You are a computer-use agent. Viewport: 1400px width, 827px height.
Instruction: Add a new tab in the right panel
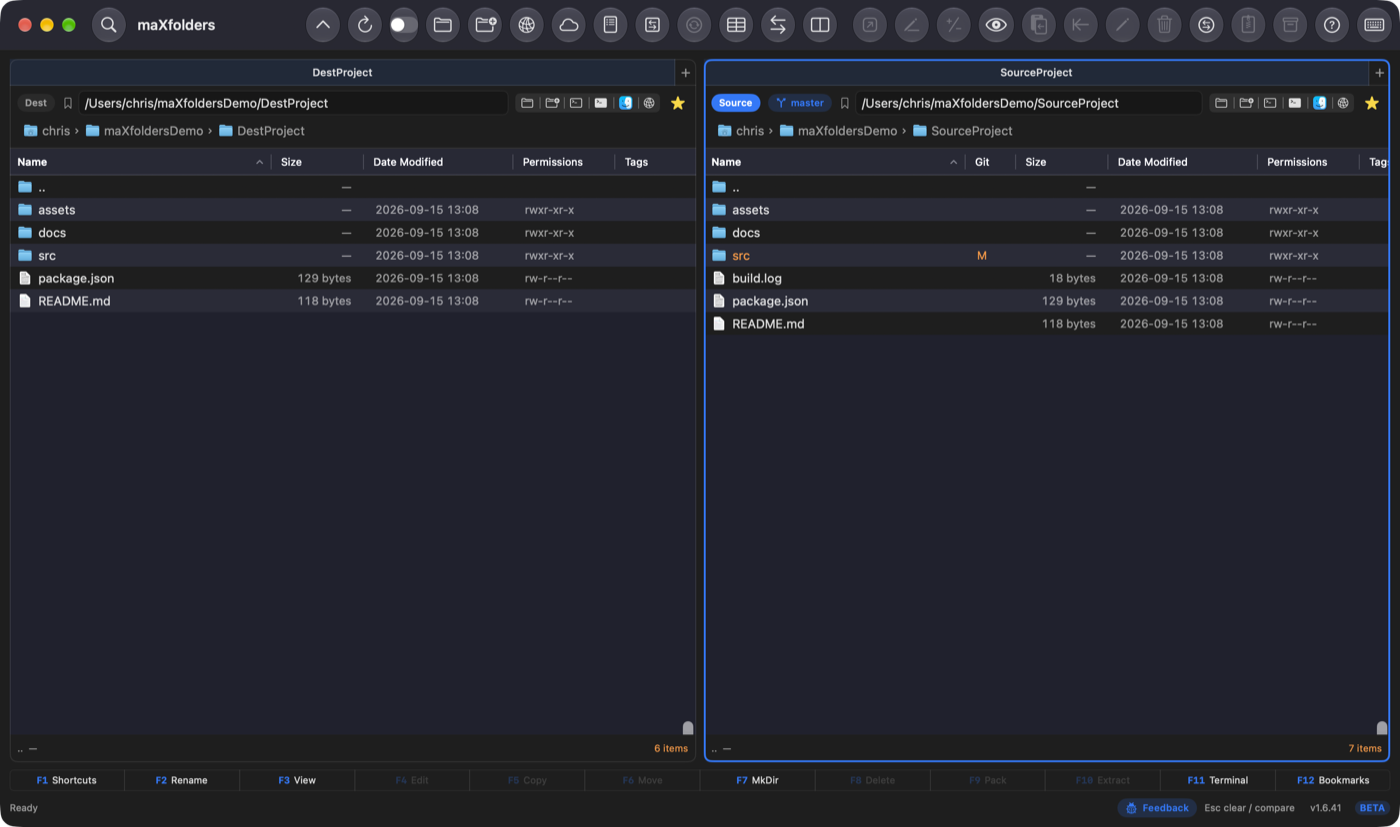pyautogui.click(x=1379, y=72)
